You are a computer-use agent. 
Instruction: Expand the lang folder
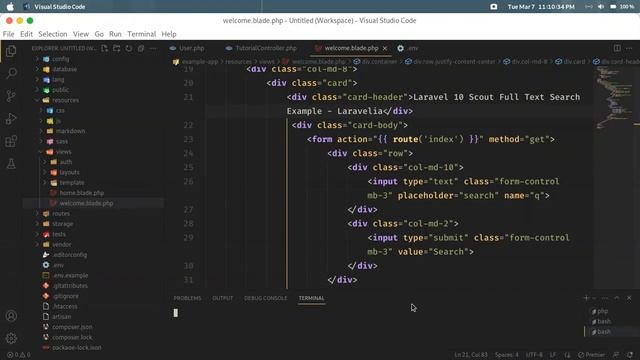coord(58,80)
